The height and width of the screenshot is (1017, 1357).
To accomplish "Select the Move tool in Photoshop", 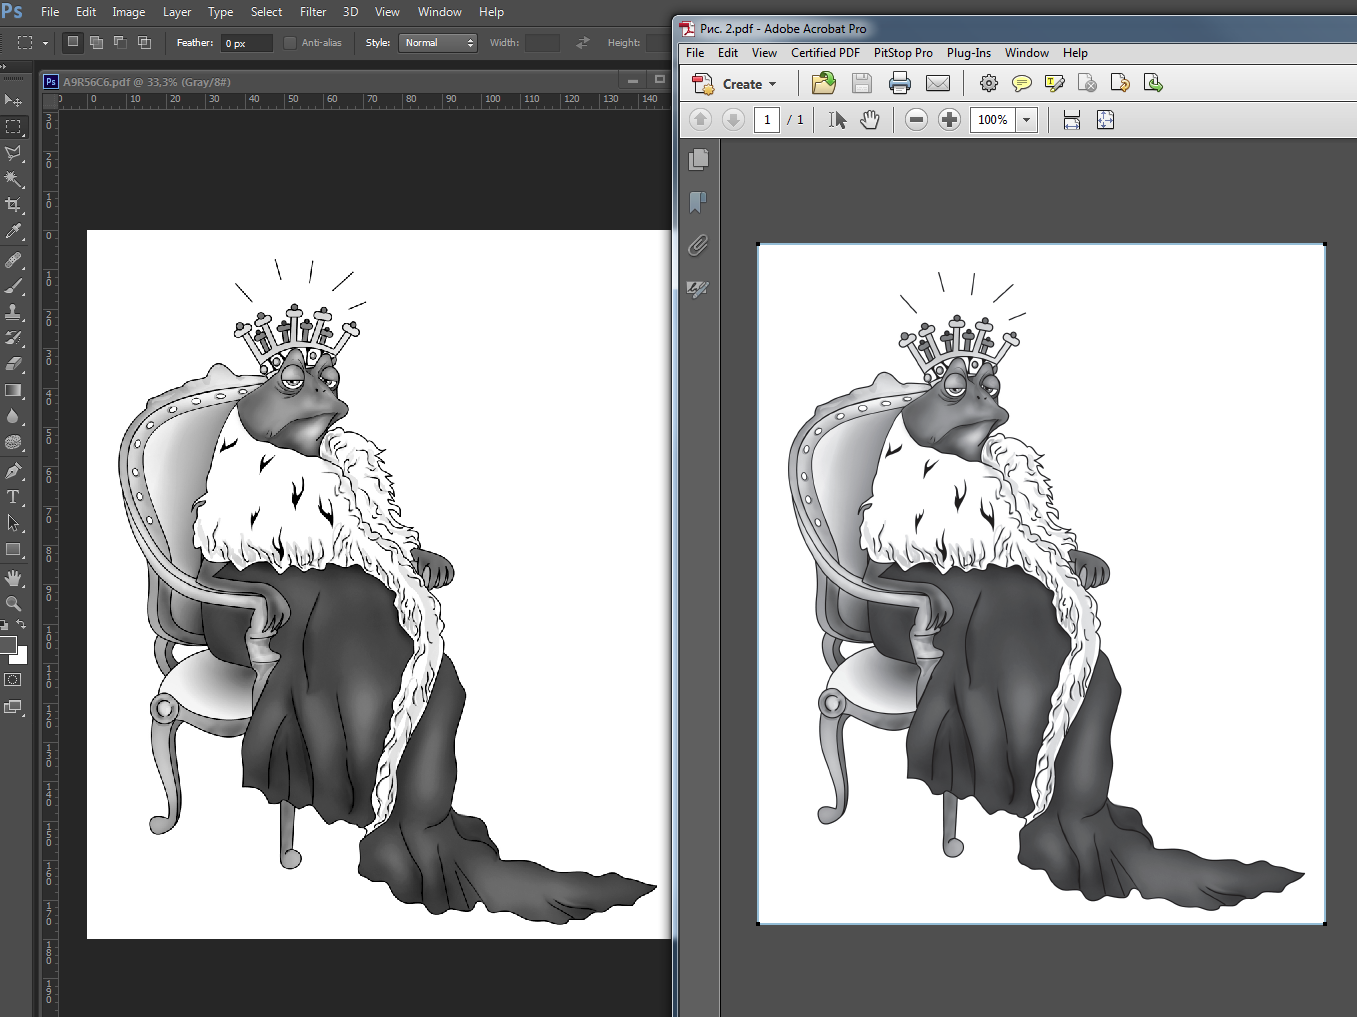I will [13, 100].
